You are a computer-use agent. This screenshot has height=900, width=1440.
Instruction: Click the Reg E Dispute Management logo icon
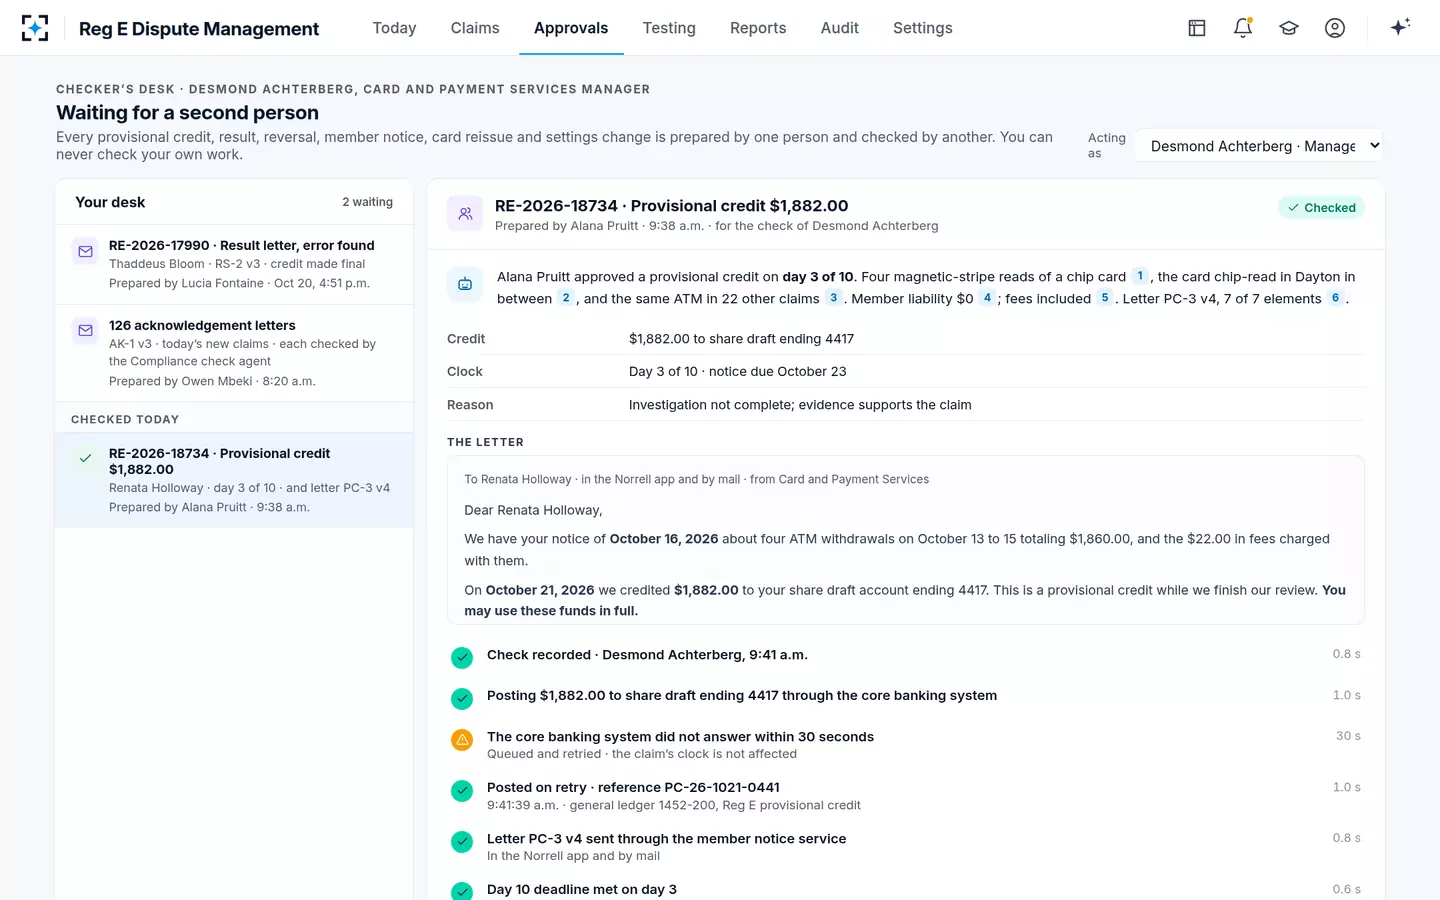tap(35, 28)
